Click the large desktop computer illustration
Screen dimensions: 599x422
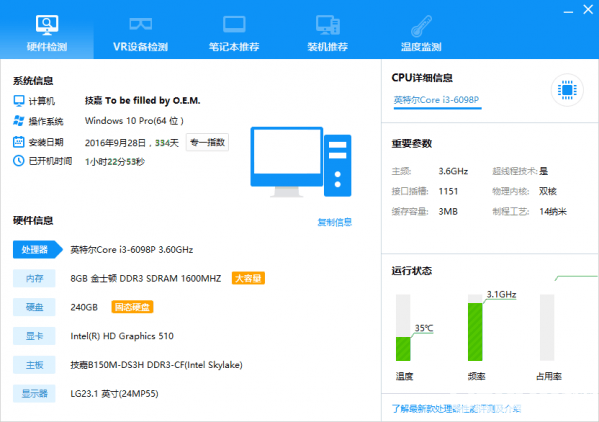pos(301,162)
